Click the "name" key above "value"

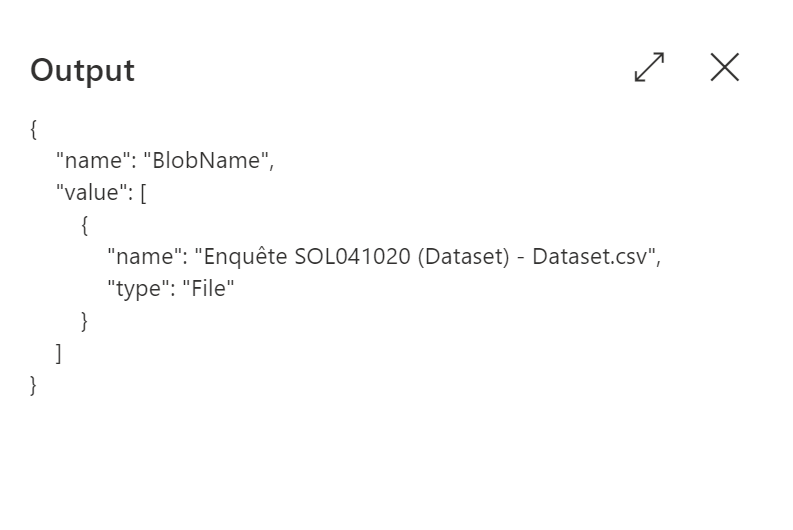pos(94,160)
